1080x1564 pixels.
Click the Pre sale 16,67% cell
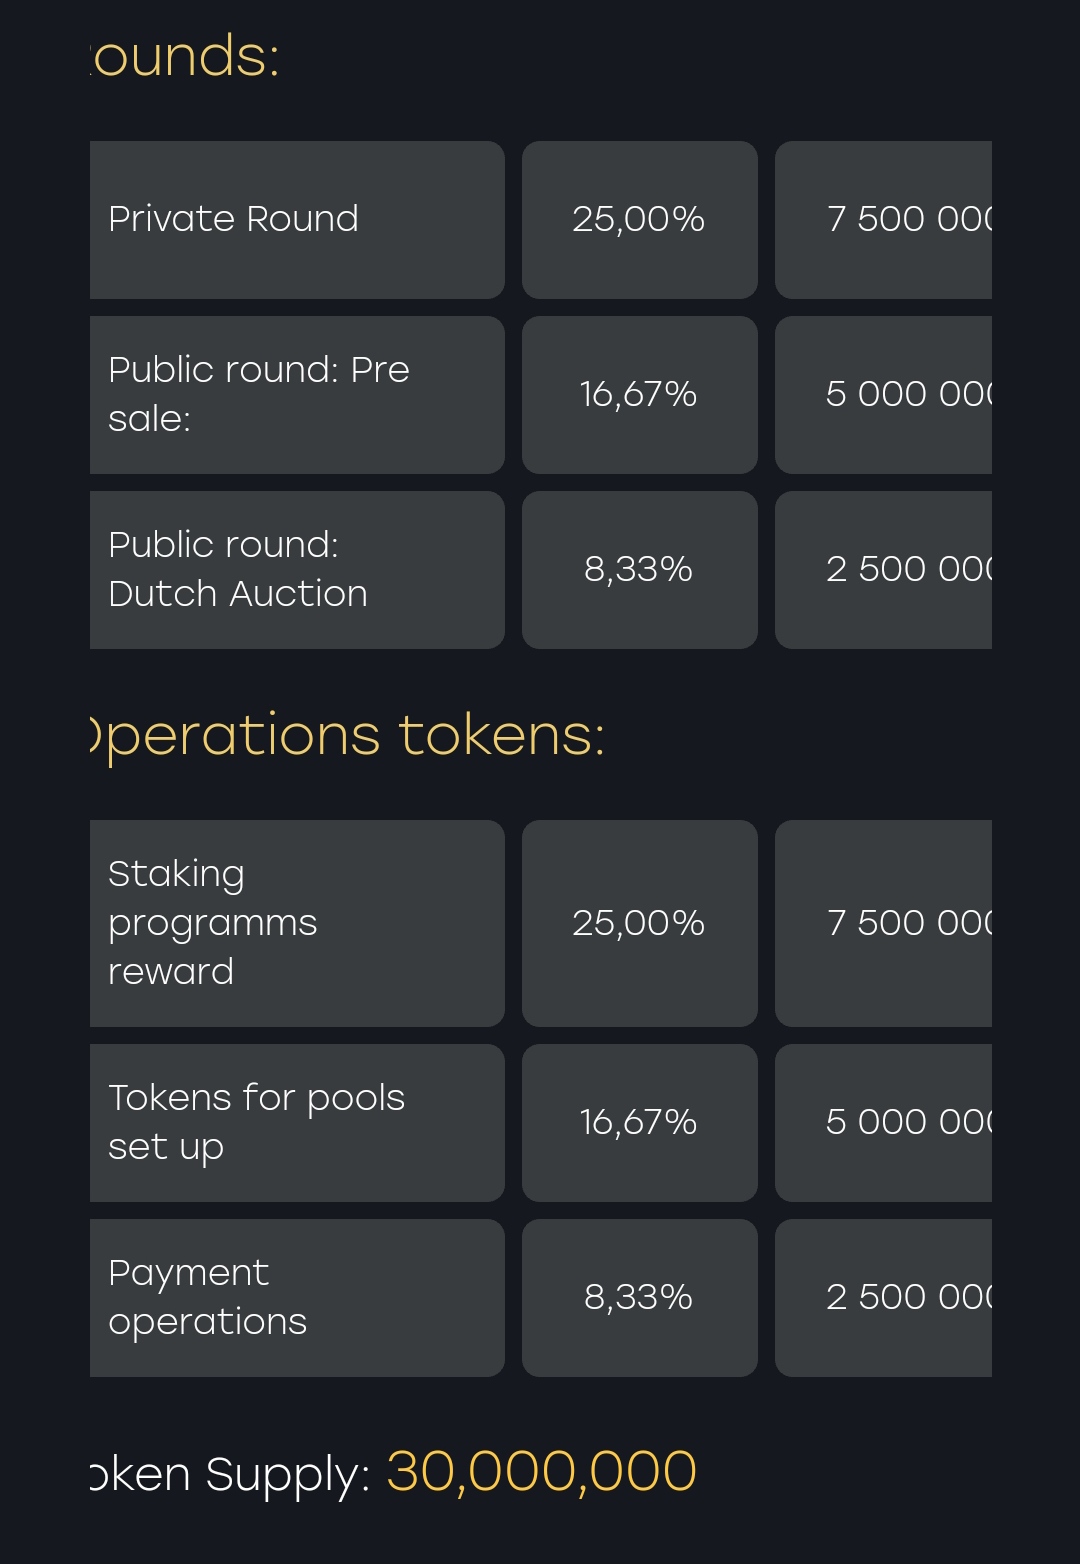coord(640,395)
